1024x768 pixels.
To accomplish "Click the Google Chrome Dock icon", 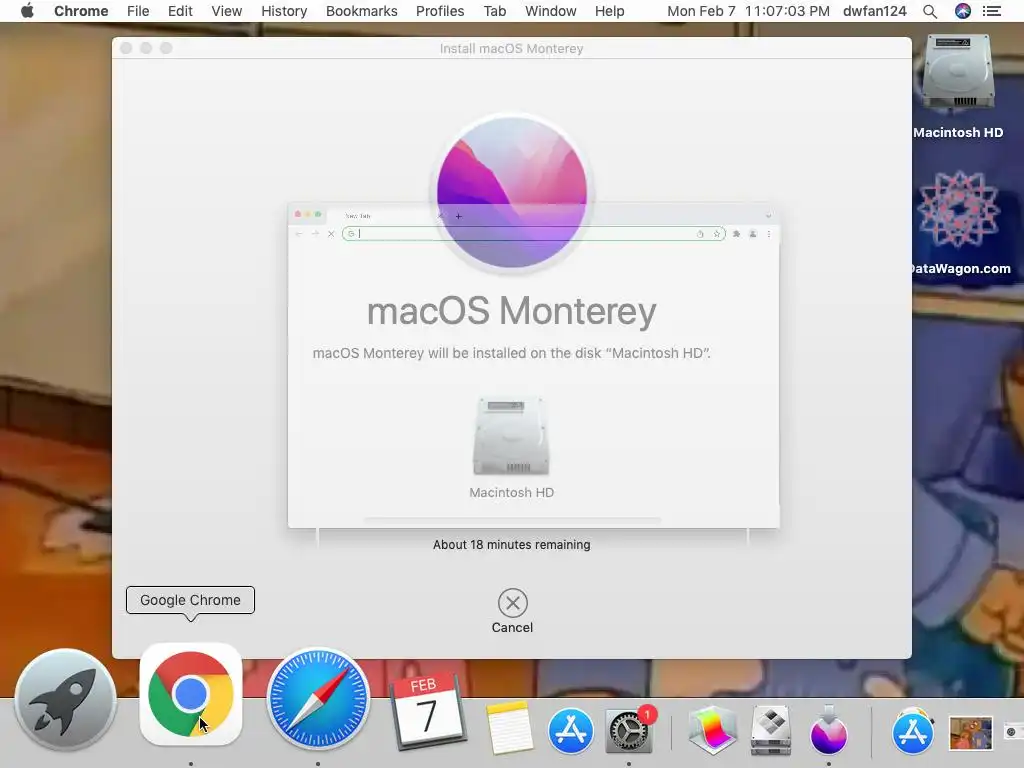I will (x=191, y=694).
